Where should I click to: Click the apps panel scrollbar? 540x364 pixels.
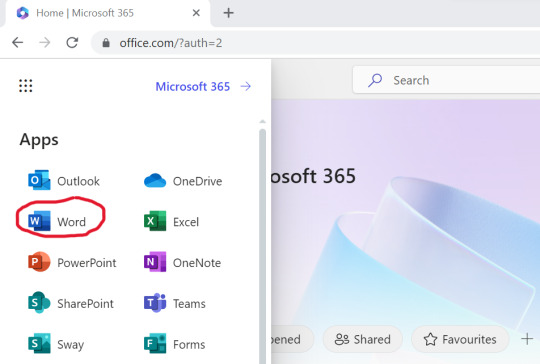click(x=262, y=246)
